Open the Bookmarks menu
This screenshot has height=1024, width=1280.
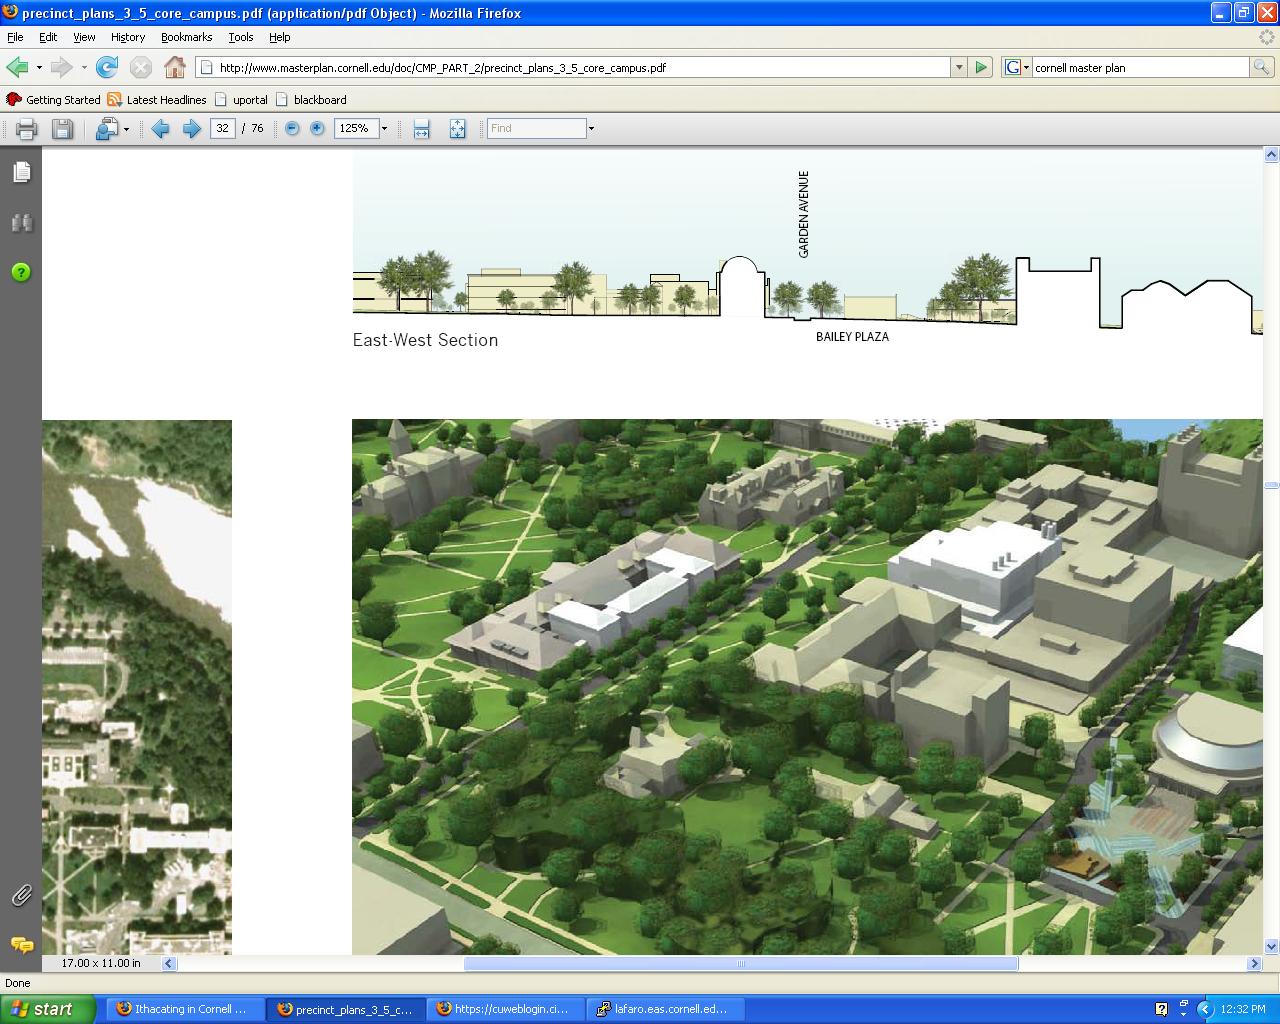186,37
